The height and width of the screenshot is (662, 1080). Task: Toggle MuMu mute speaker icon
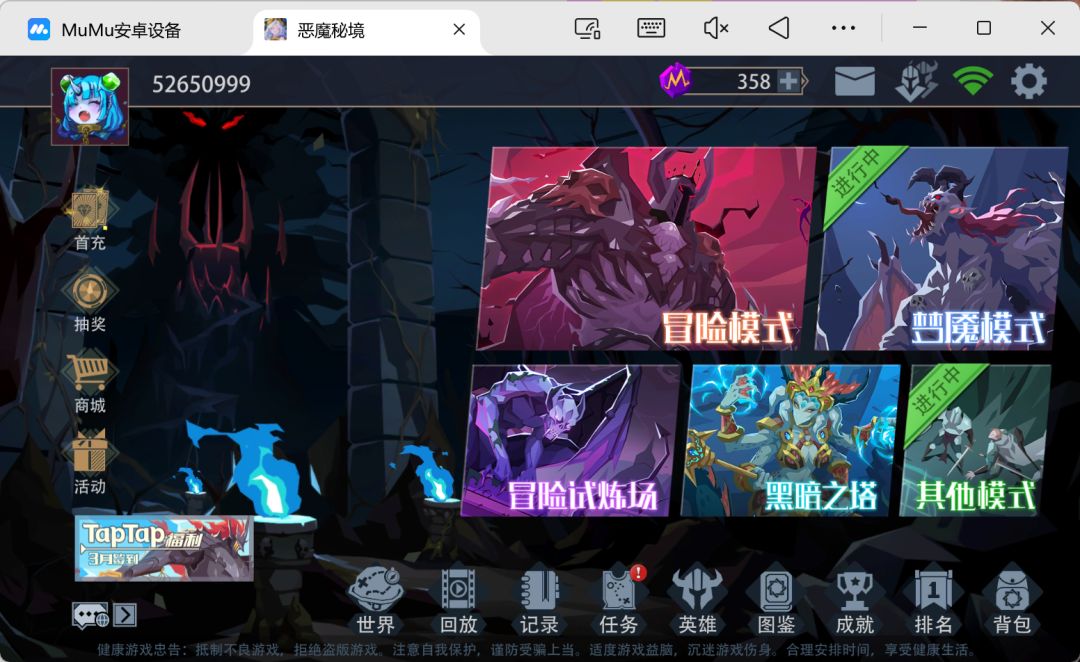coord(716,28)
